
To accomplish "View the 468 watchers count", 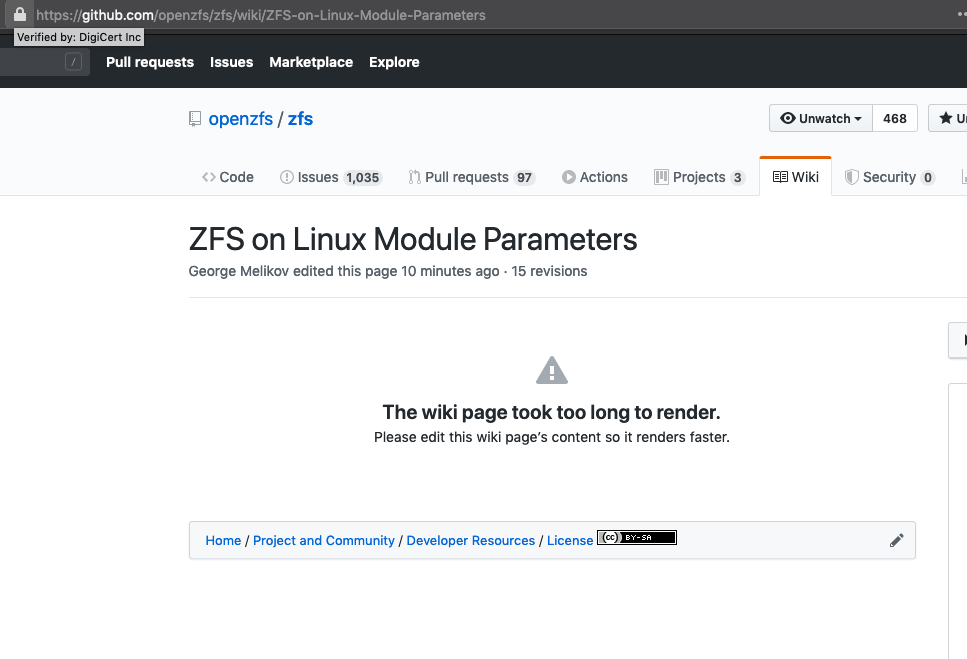I will pos(895,118).
